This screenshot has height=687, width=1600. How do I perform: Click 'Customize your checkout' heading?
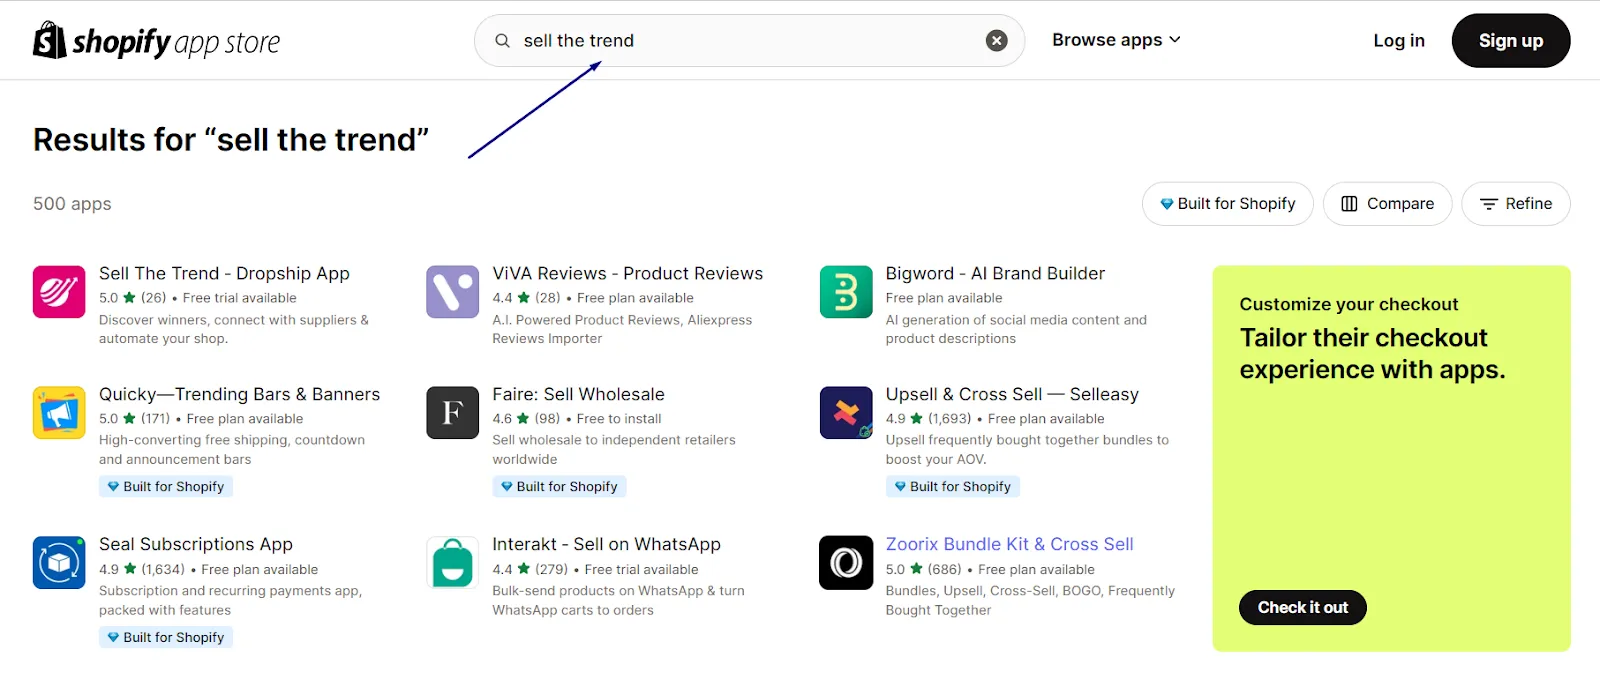click(x=1349, y=304)
